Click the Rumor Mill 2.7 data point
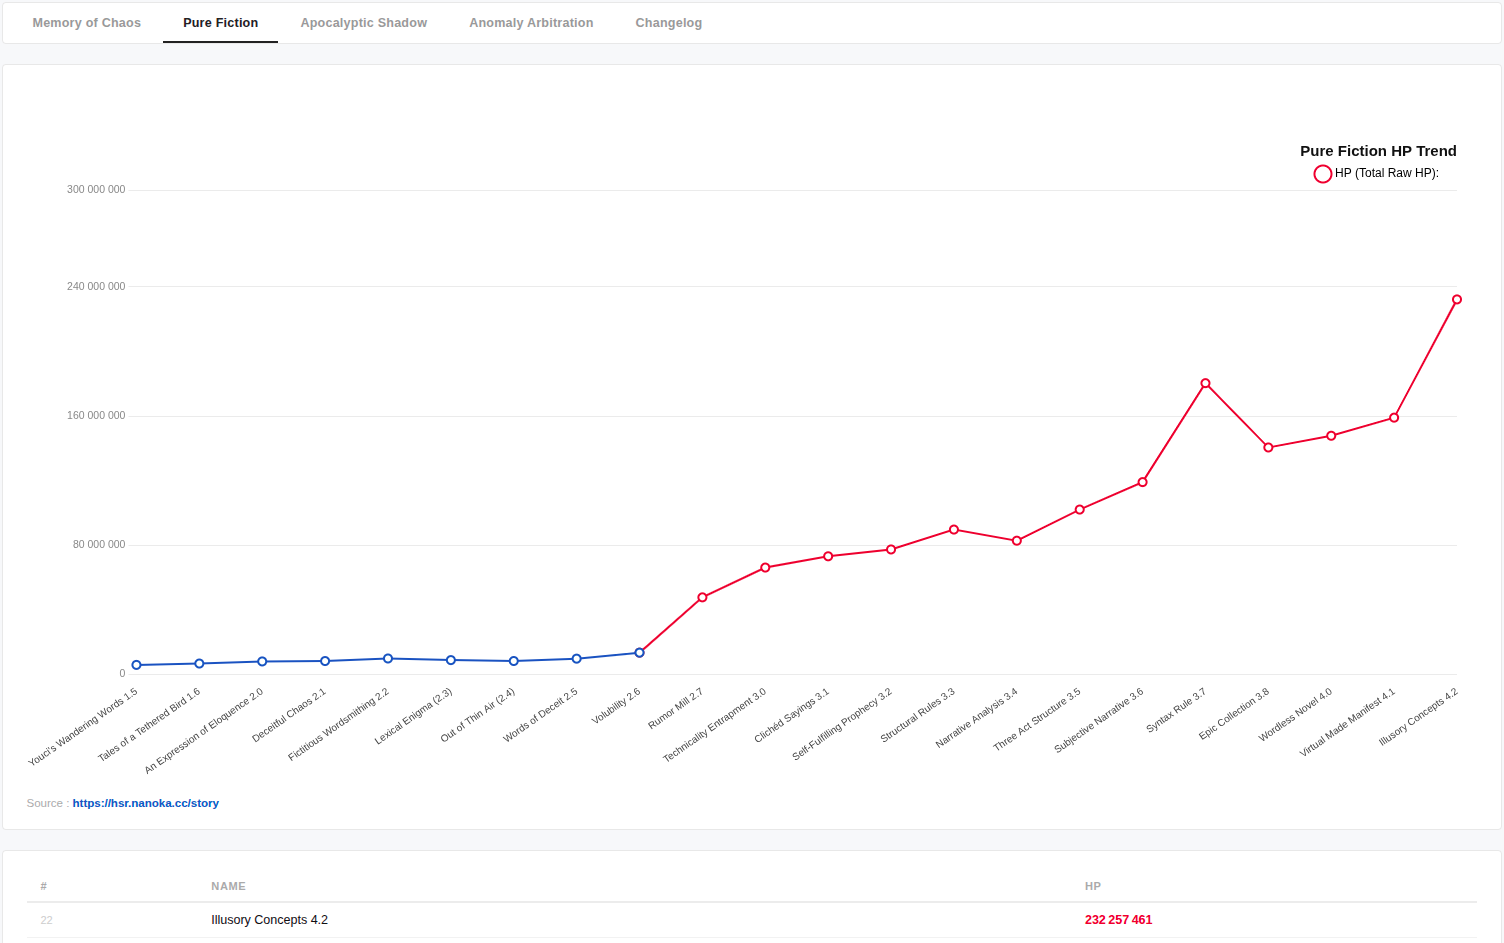The height and width of the screenshot is (943, 1504). tap(703, 597)
